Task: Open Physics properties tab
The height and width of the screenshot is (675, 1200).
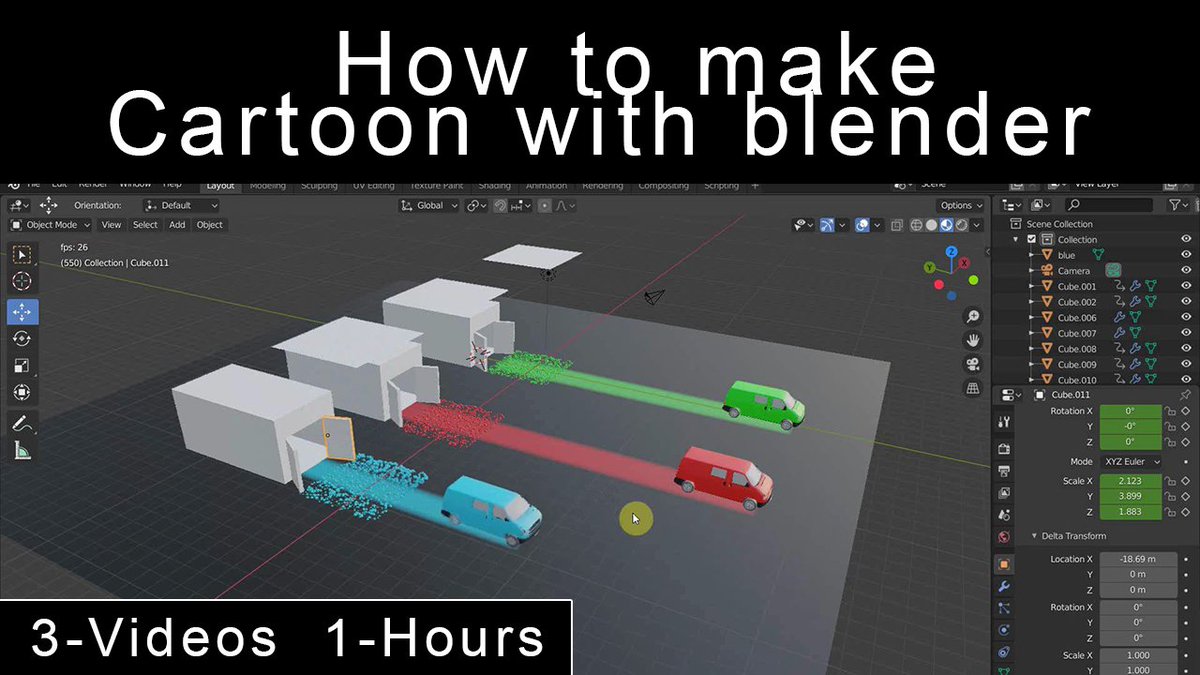Action: (x=1005, y=630)
